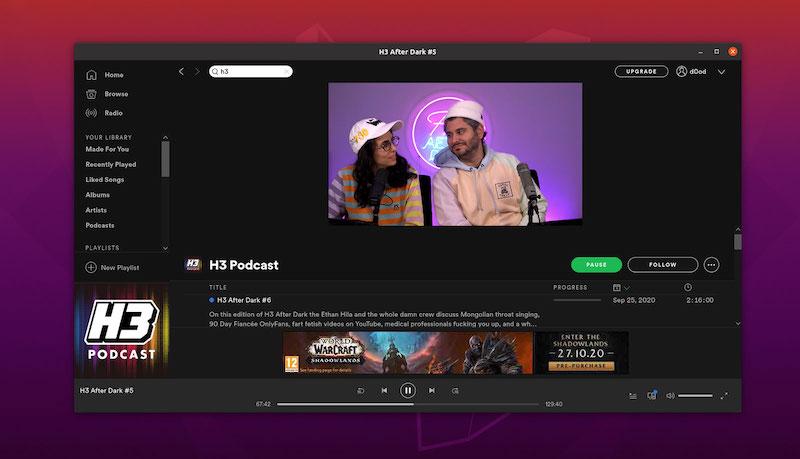The image size is (800, 459).
Task: Go forward with the right arrow
Action: click(196, 71)
